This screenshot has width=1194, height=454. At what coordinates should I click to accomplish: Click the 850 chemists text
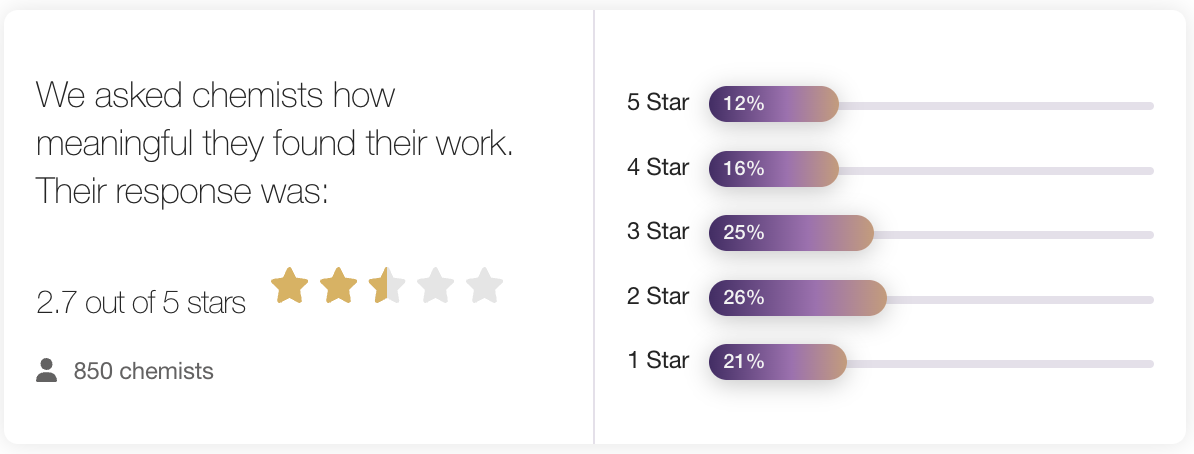[143, 371]
